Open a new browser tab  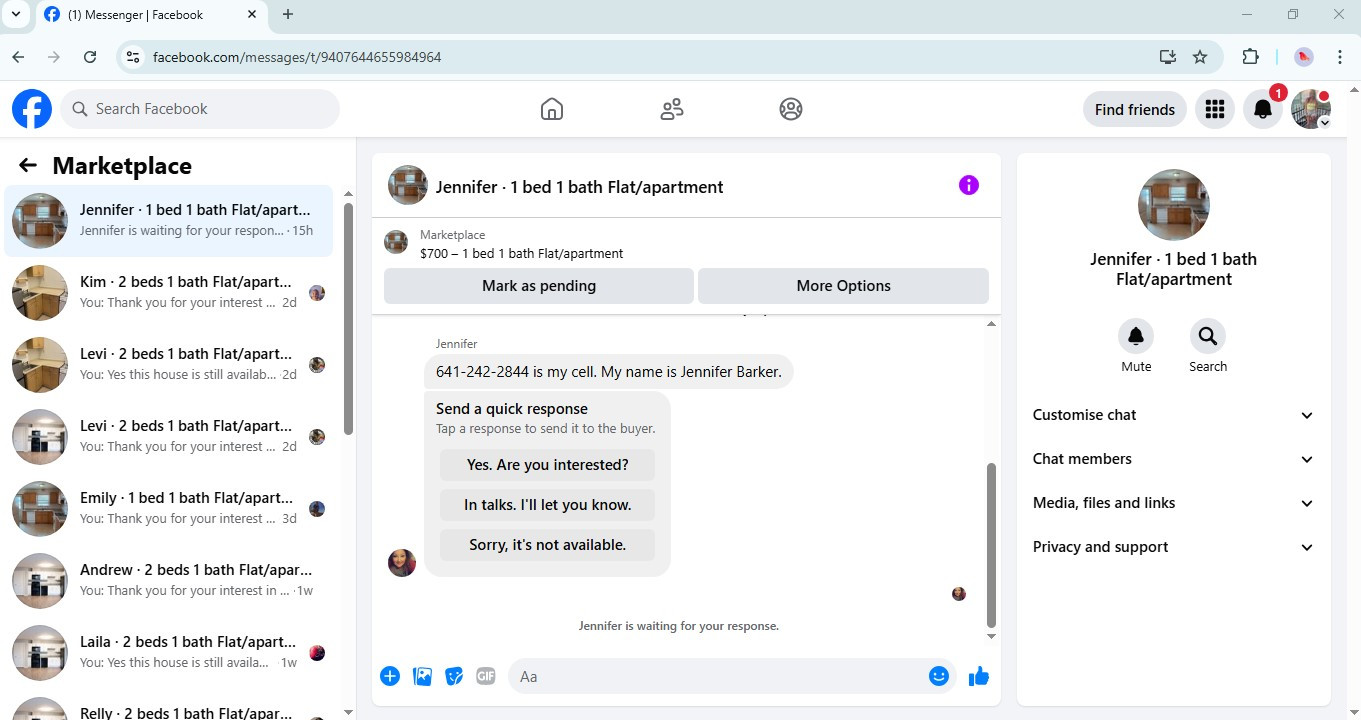click(288, 14)
